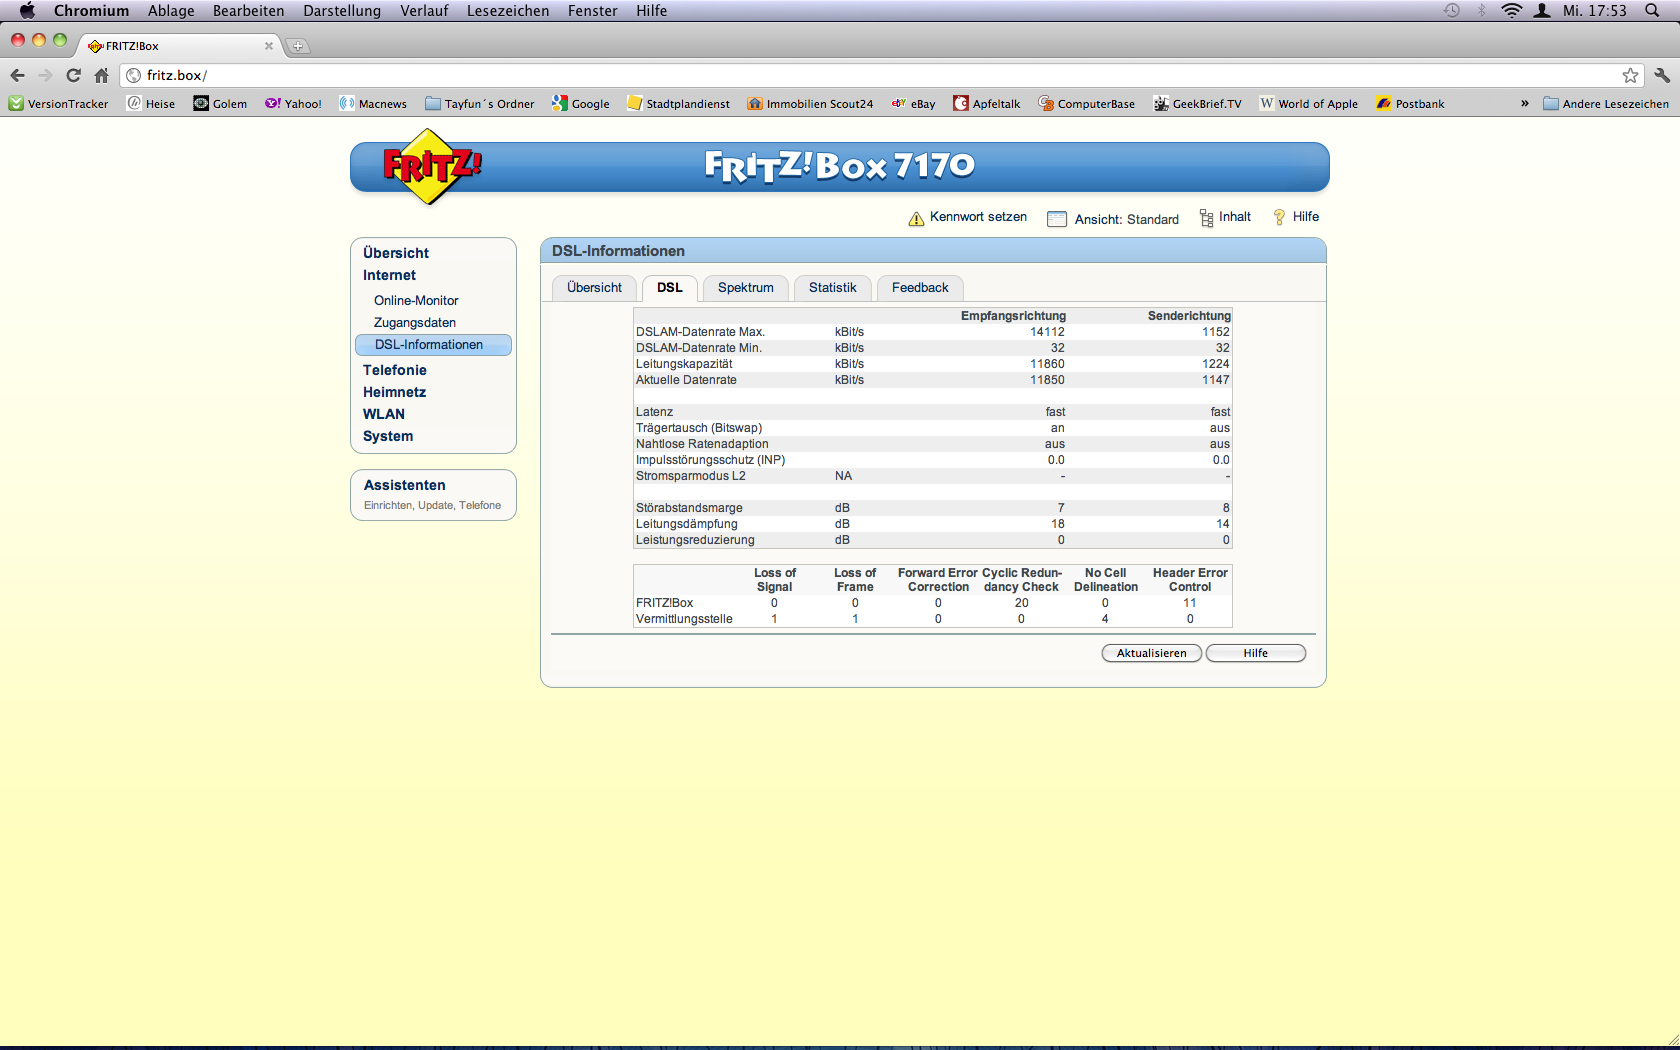The image size is (1680, 1050).
Task: Click the FRITZ! logo
Action: (432, 166)
